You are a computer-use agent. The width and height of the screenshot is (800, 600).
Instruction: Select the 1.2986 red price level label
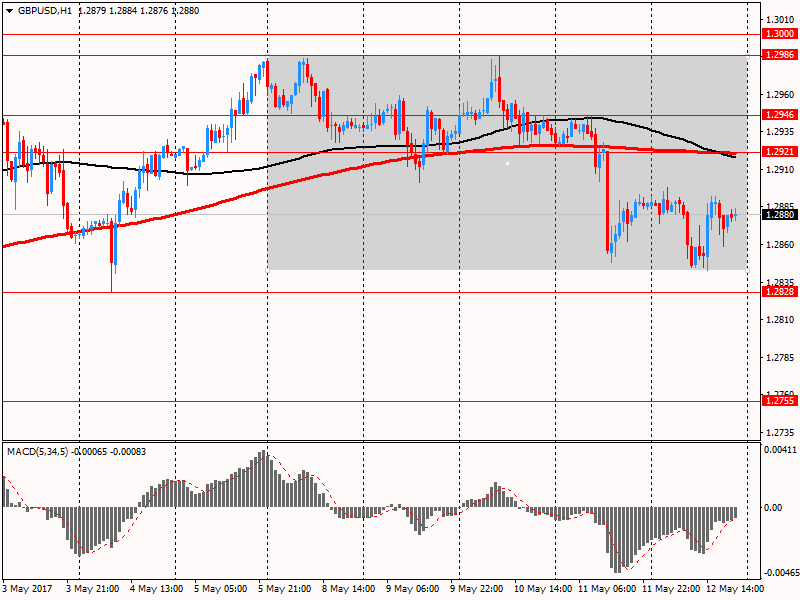coord(780,55)
